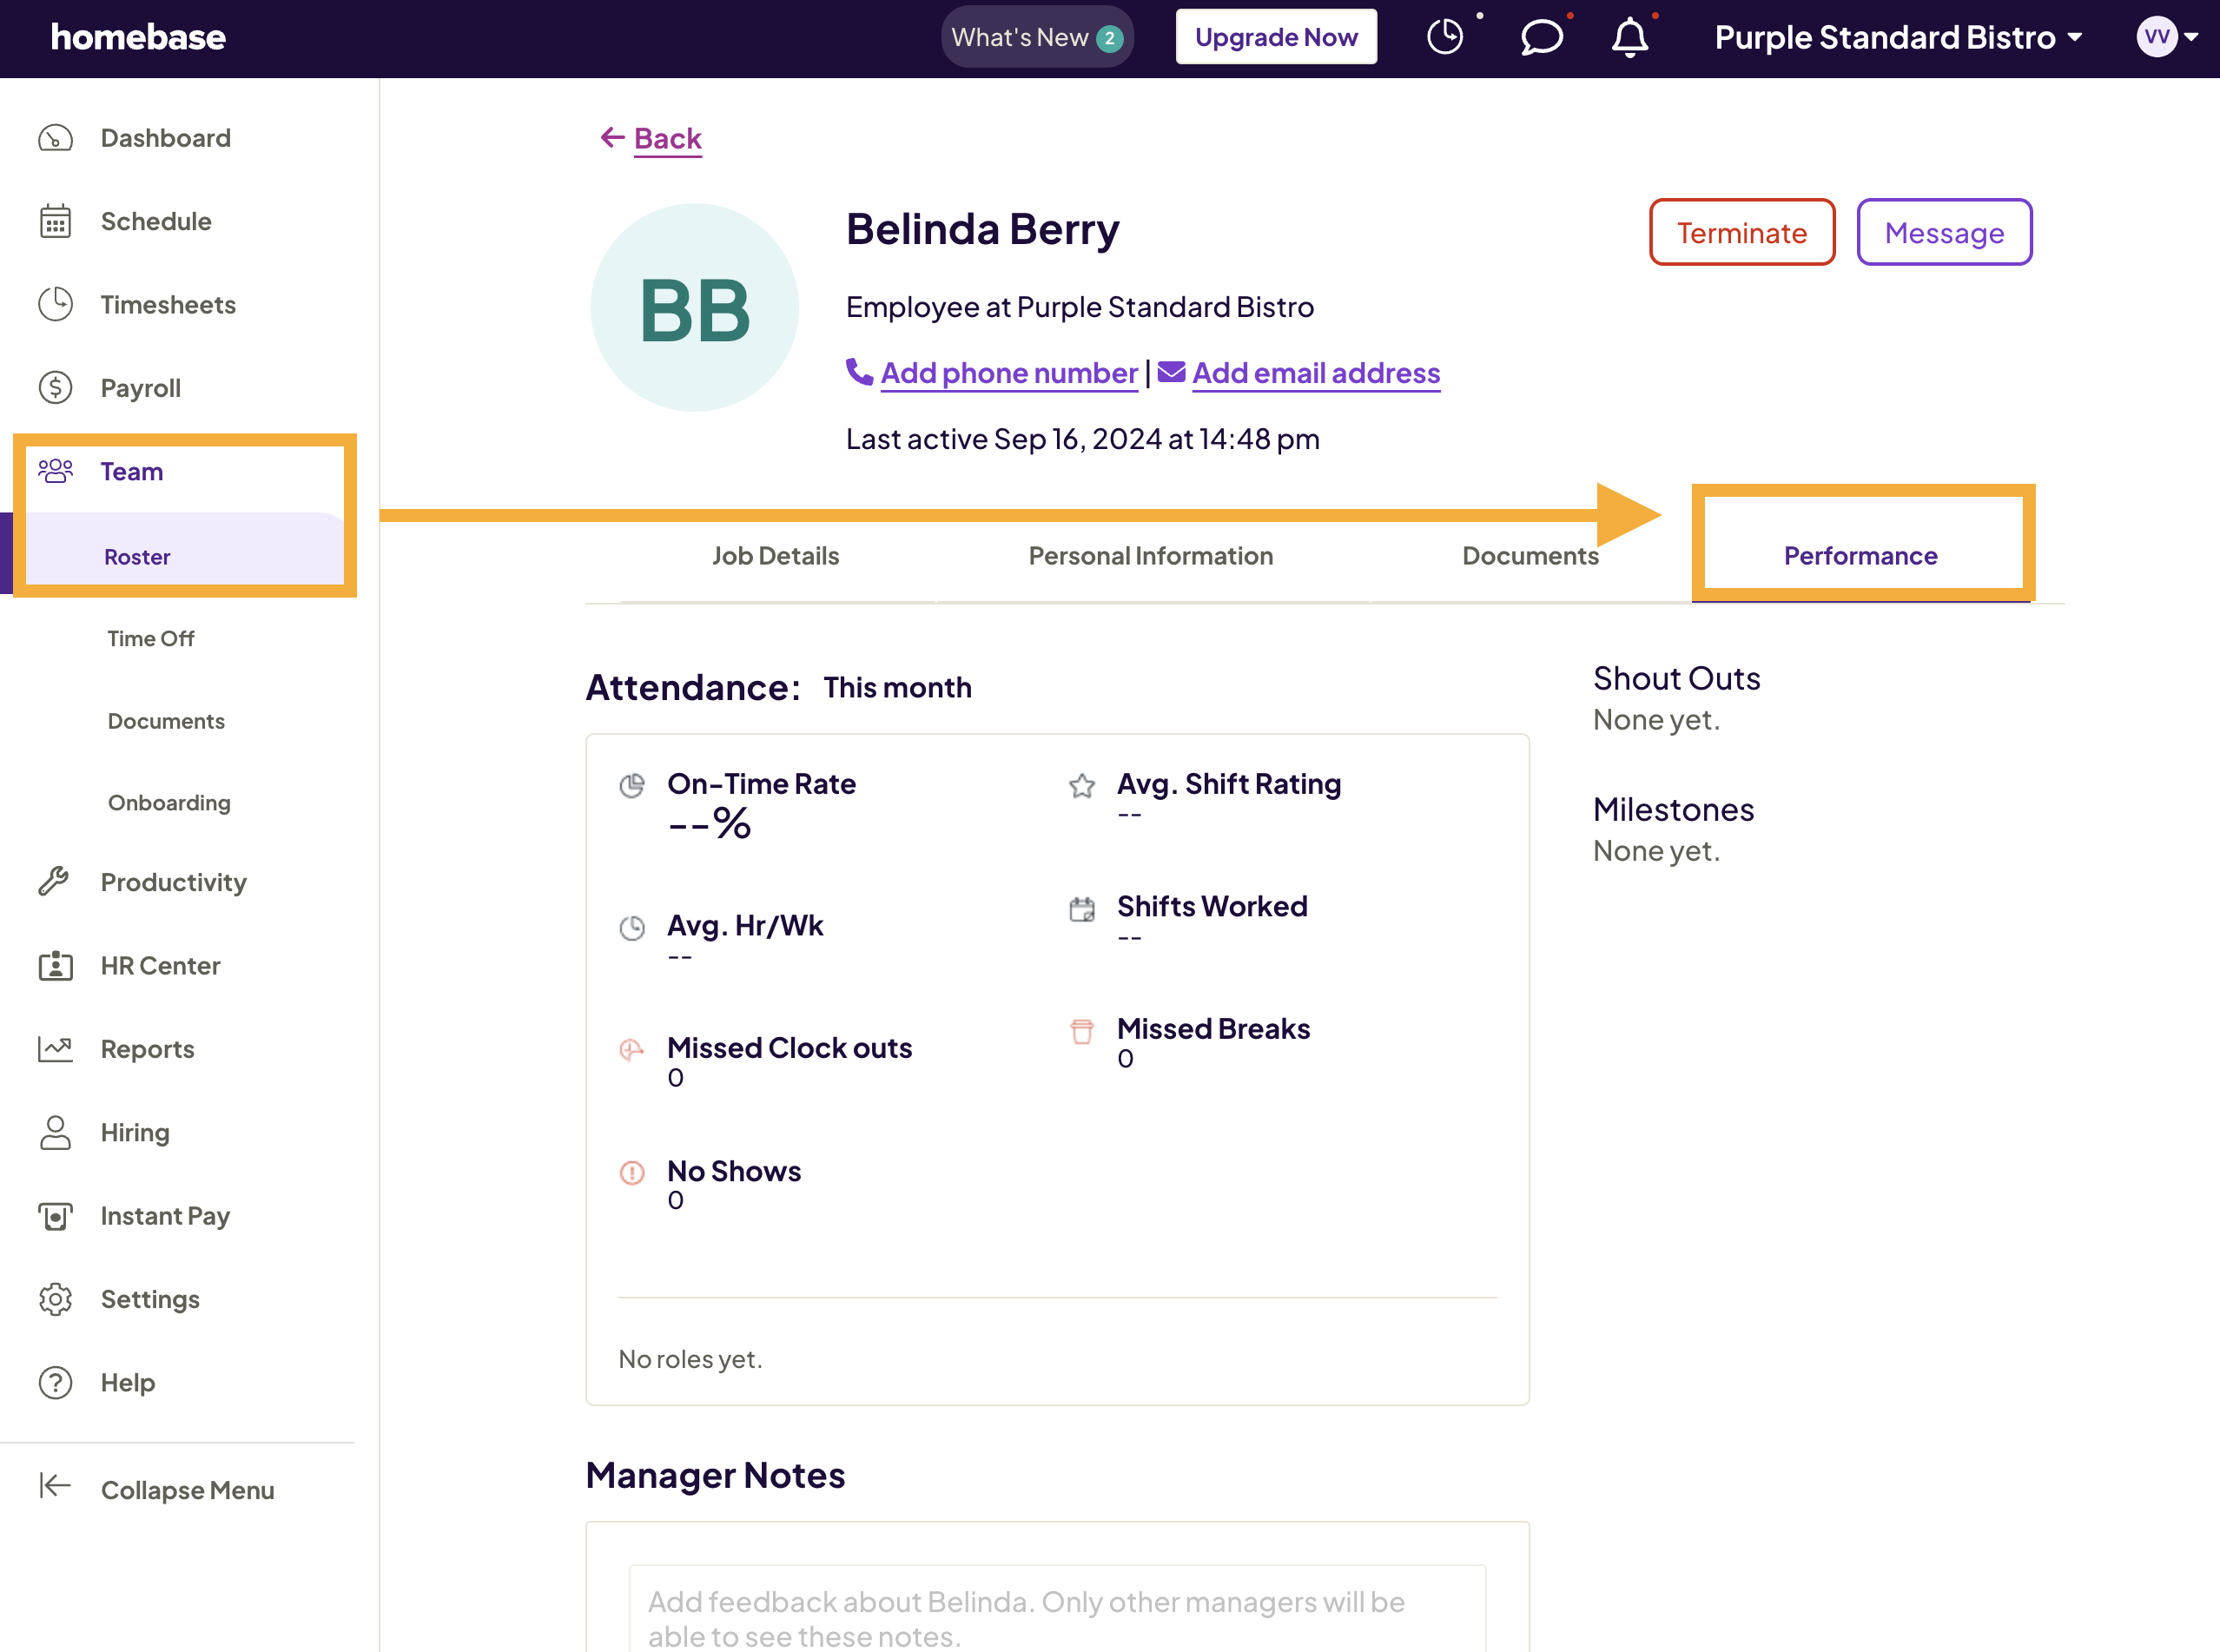Click the Hiring person icon
Viewport: 2220px width, 1652px height.
coord(56,1133)
